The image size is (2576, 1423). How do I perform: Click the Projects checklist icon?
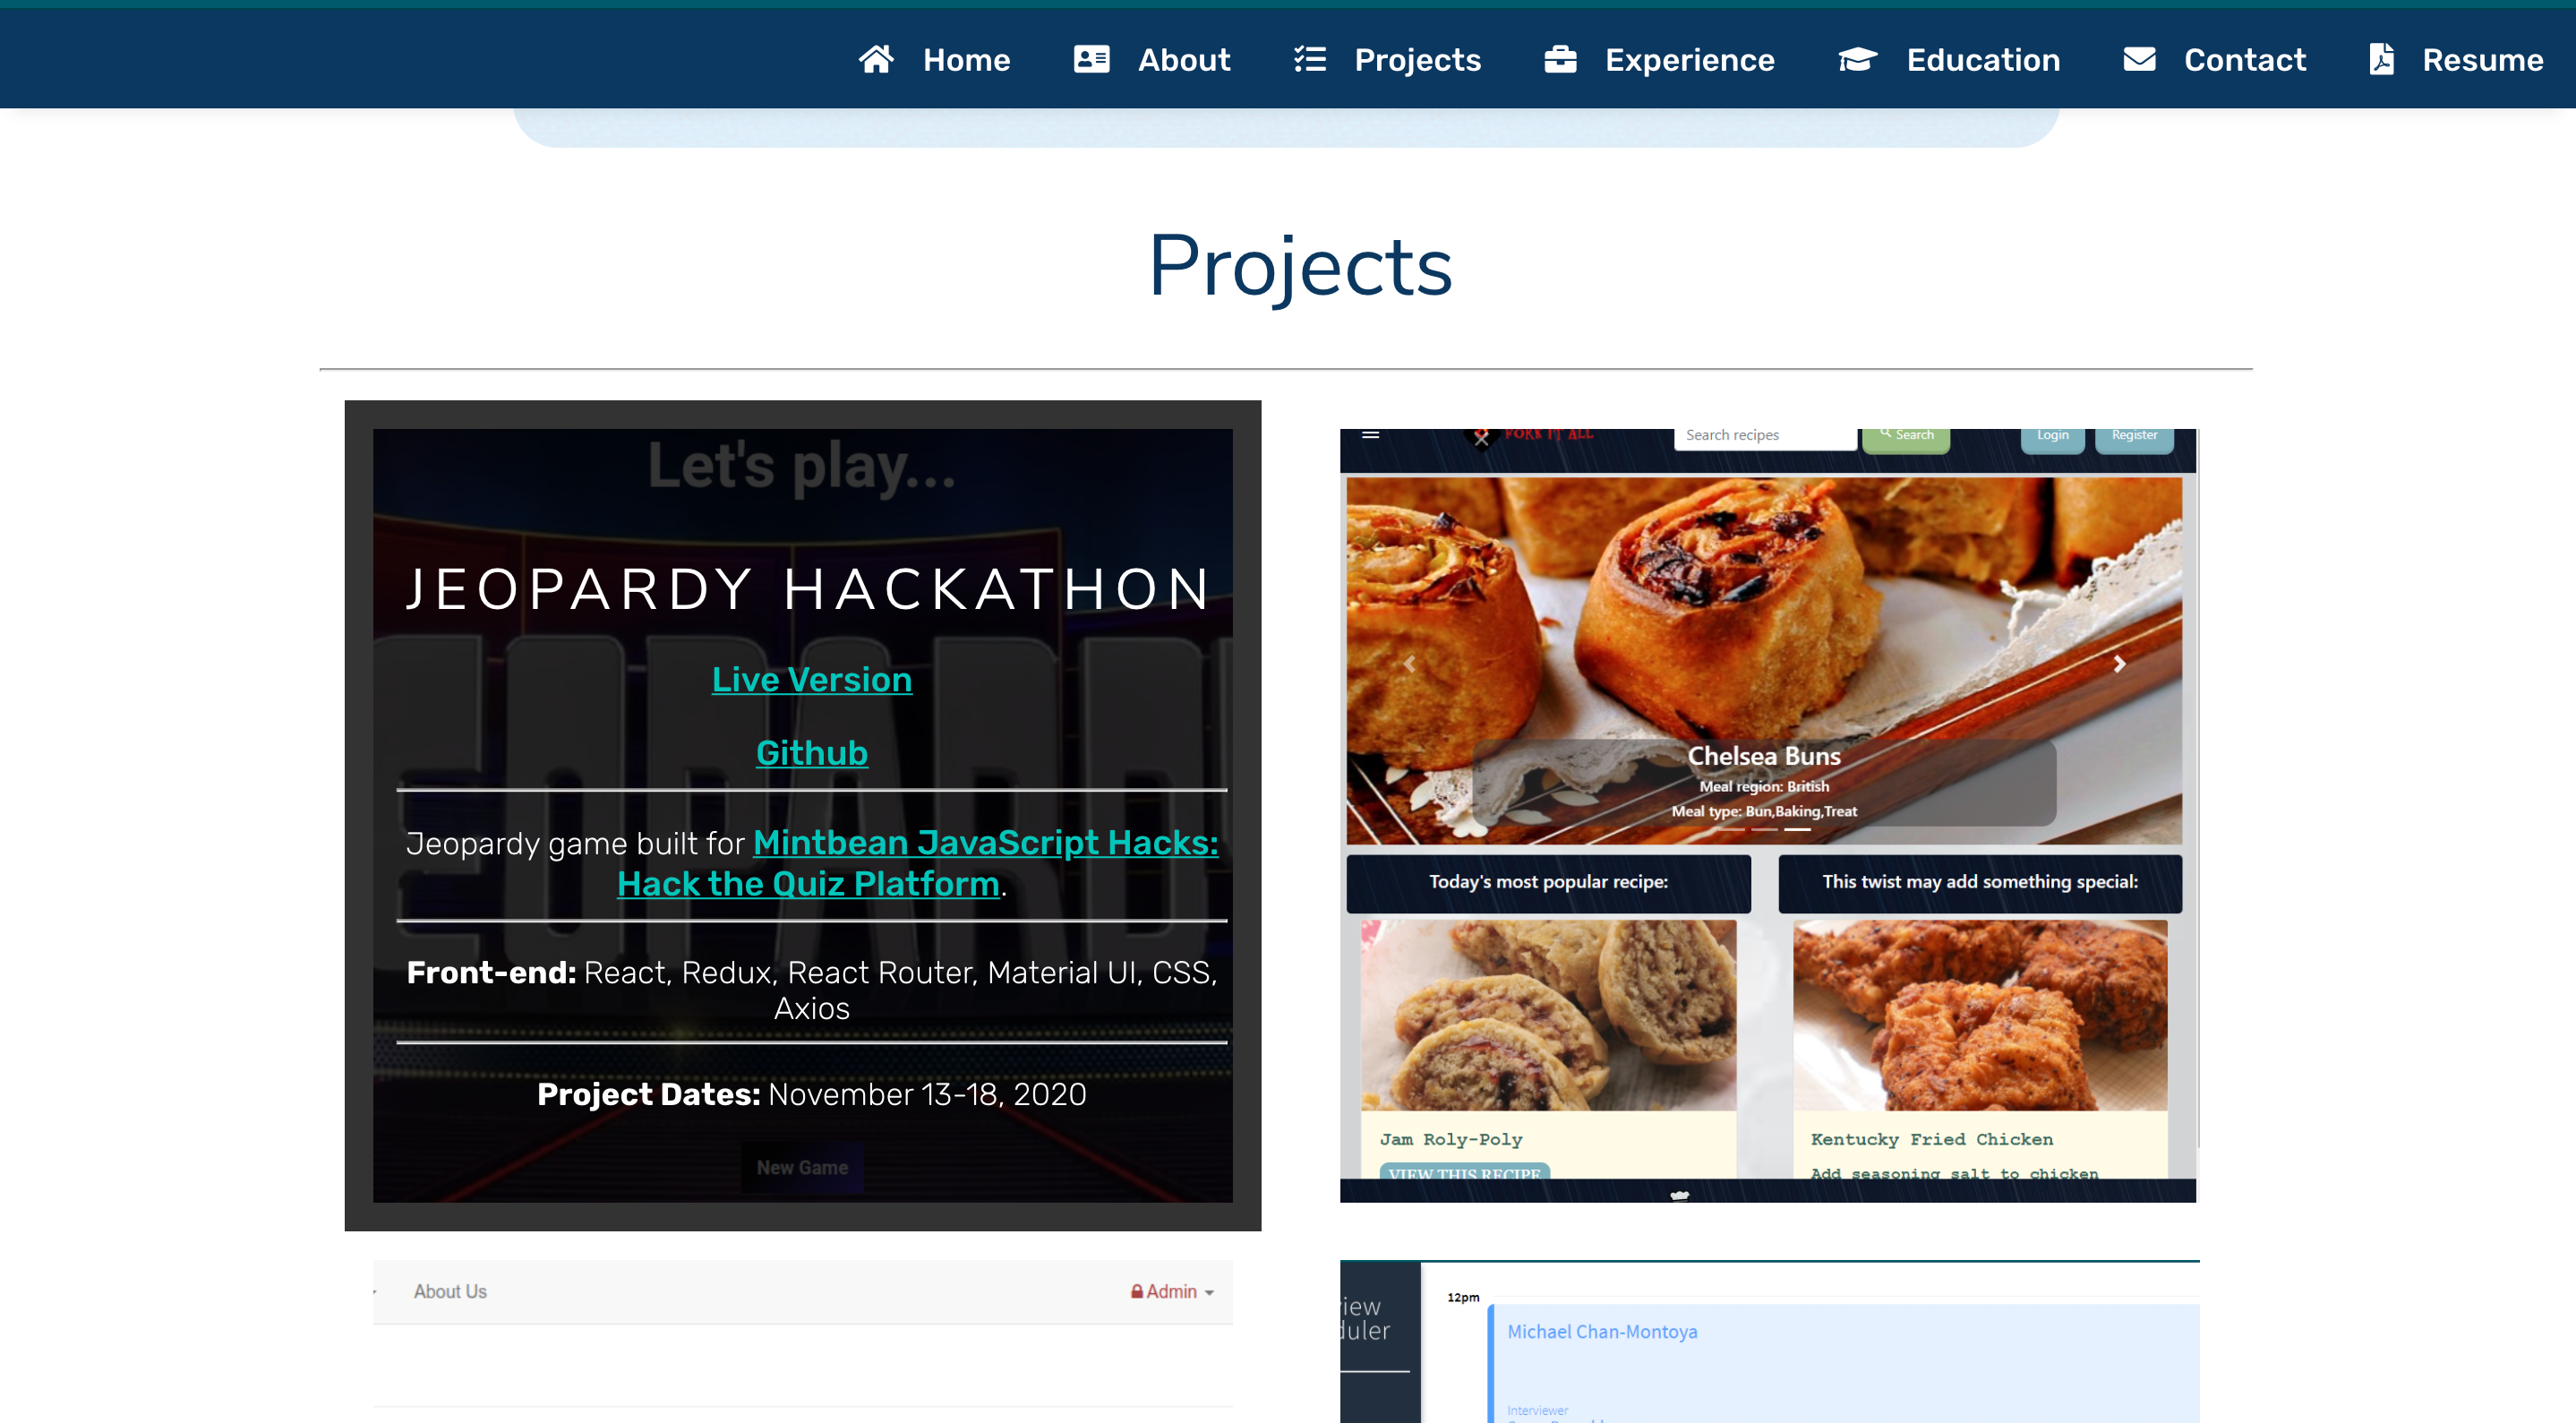point(1310,59)
